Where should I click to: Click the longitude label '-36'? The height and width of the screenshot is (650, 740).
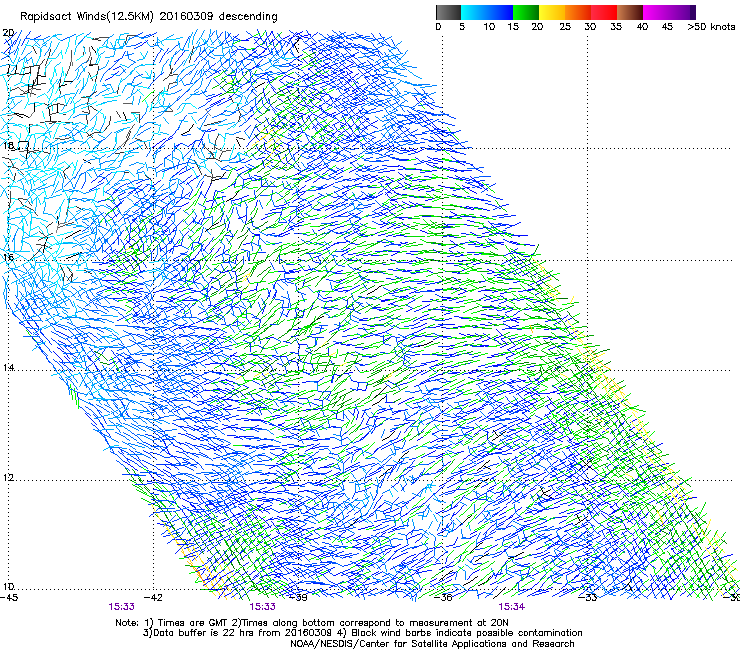(x=443, y=598)
